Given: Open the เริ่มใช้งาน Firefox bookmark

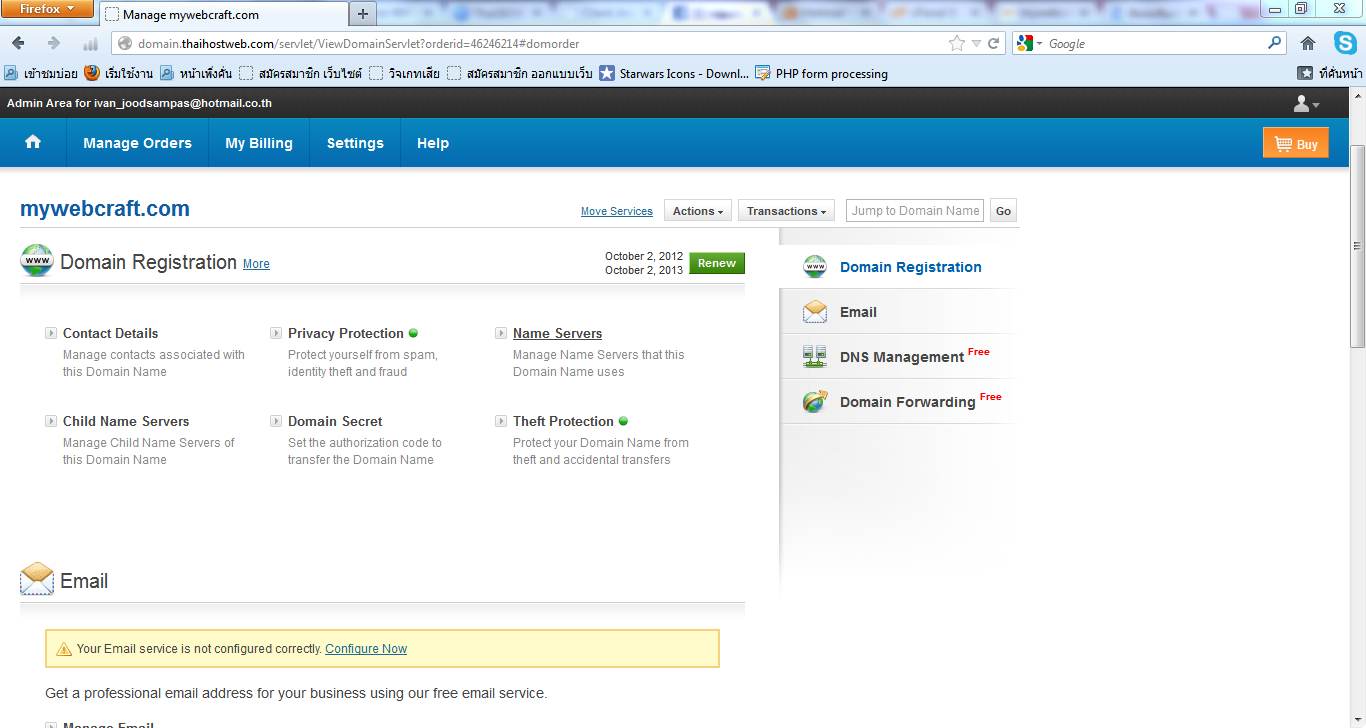Looking at the screenshot, I should tap(118, 73).
